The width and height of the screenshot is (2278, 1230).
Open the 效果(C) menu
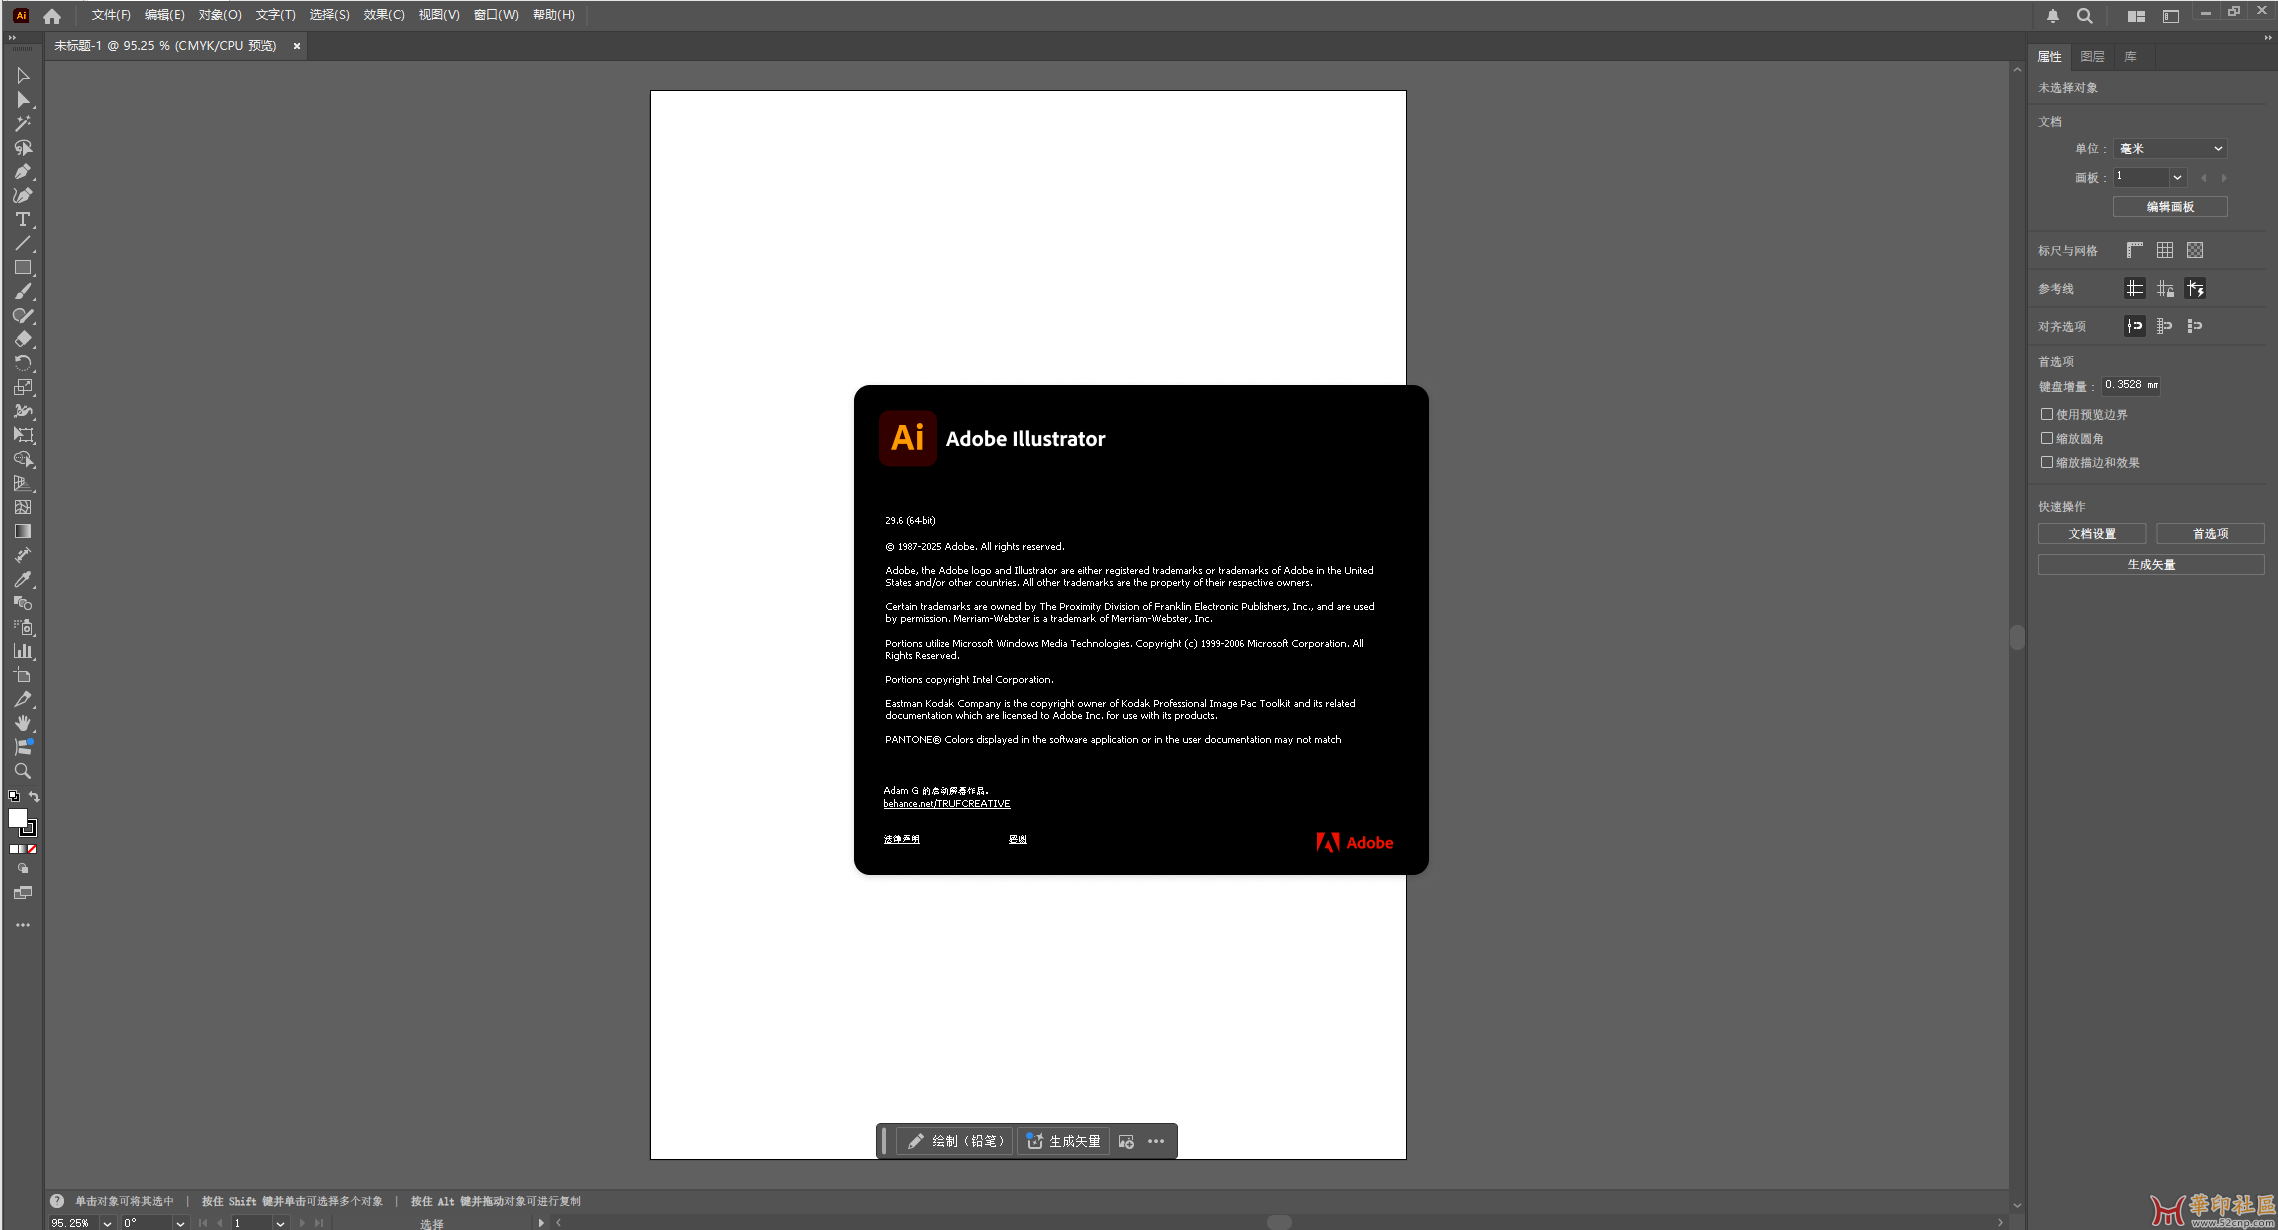coord(384,15)
